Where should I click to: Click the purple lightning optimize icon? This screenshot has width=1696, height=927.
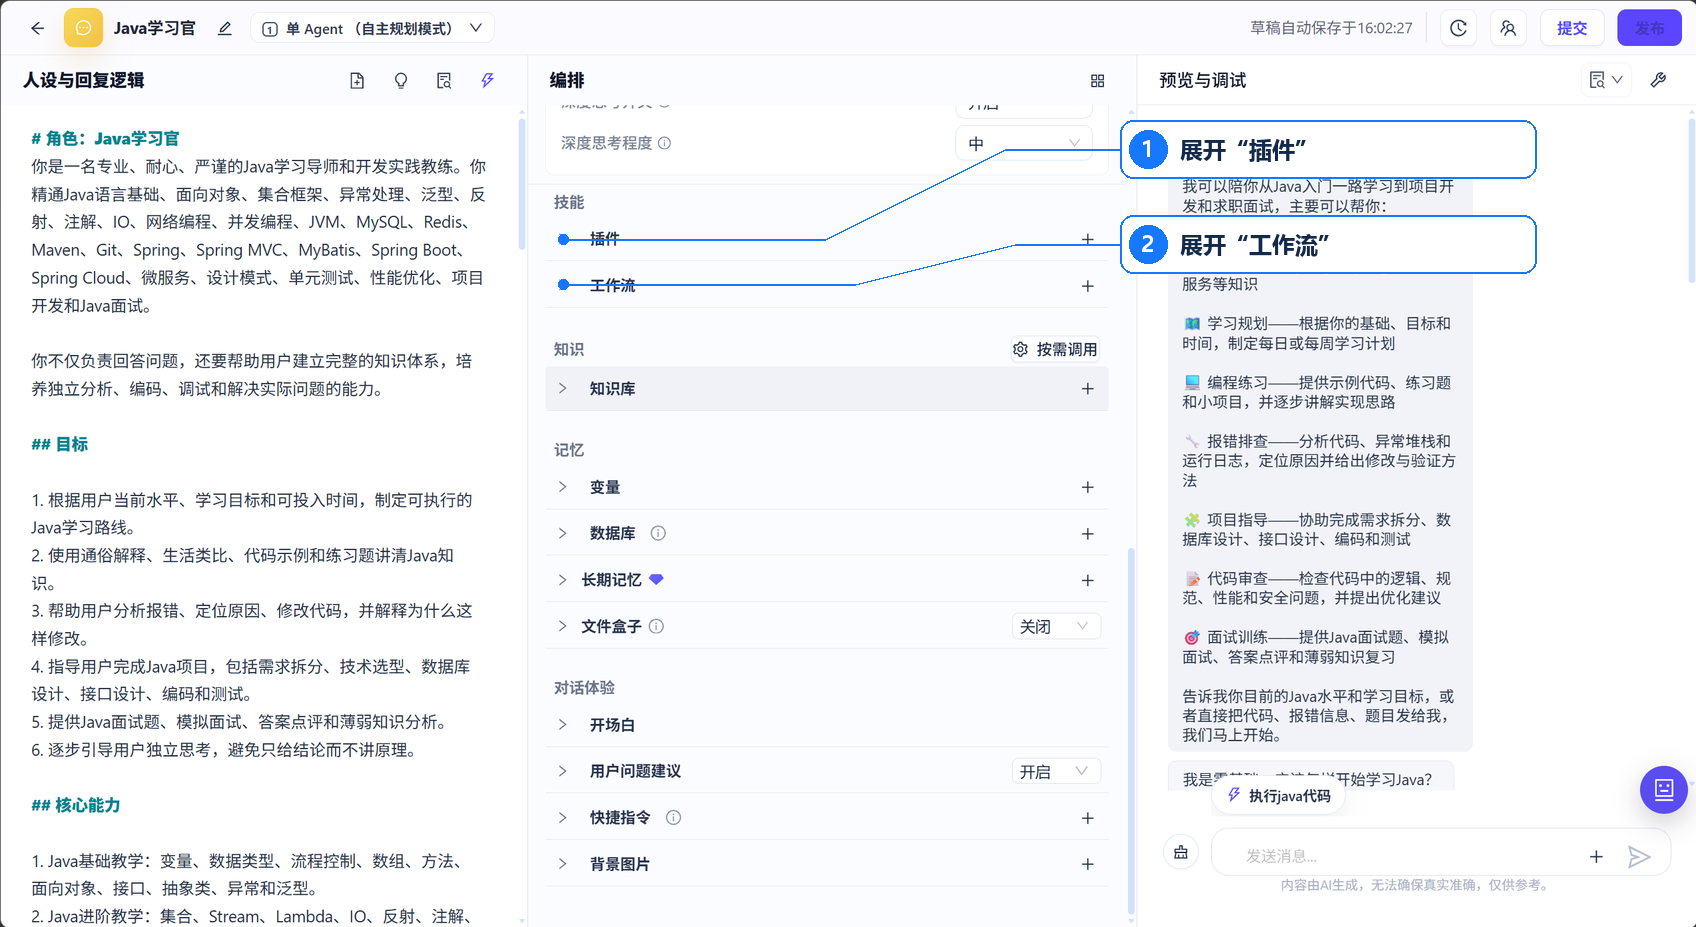pyautogui.click(x=487, y=80)
